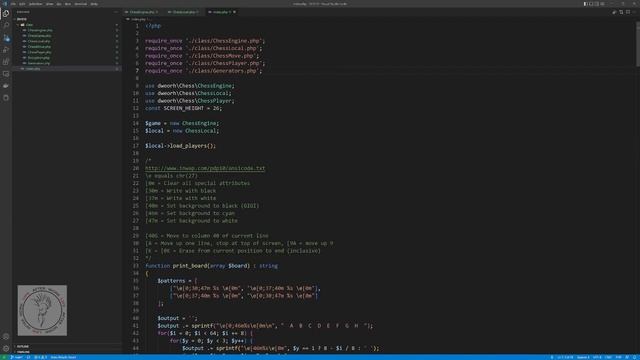Expand the Timeline section
This screenshot has height=360, width=640.
tap(23, 351)
